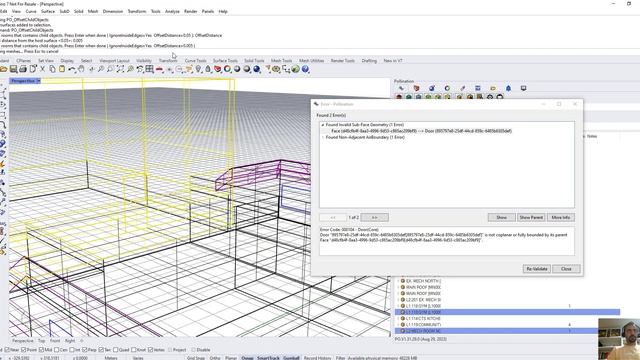Select the Face --> Door error row
The width and height of the screenshot is (640, 360).
coord(421,131)
